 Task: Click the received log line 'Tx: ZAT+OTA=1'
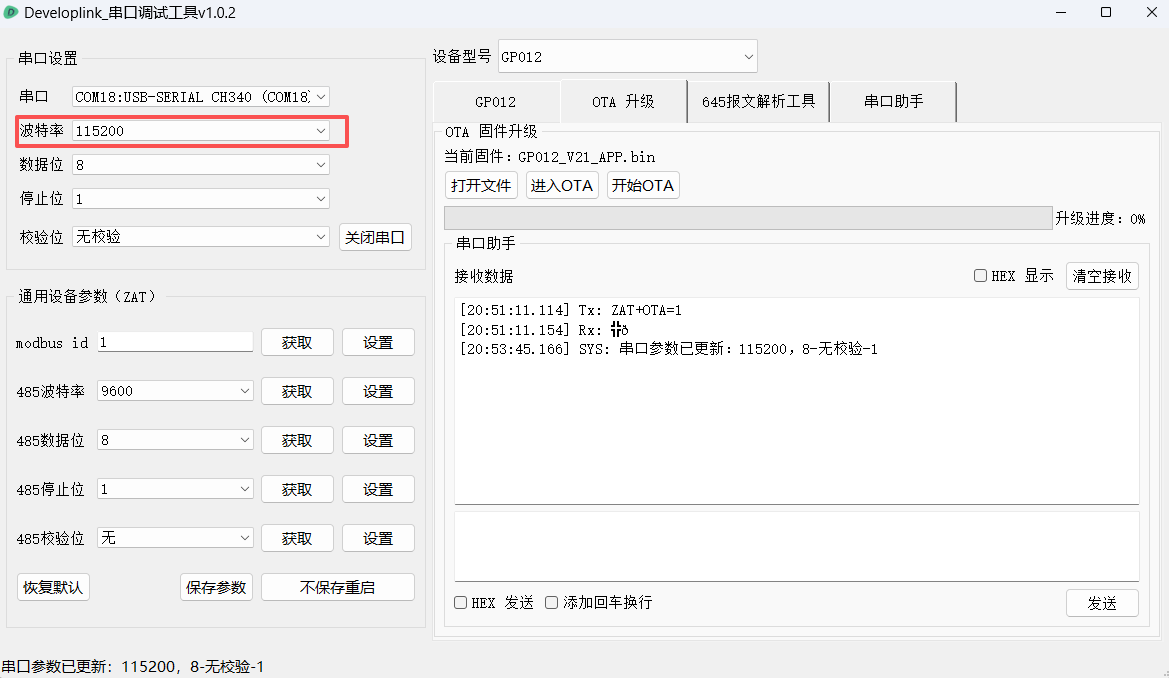coord(570,310)
